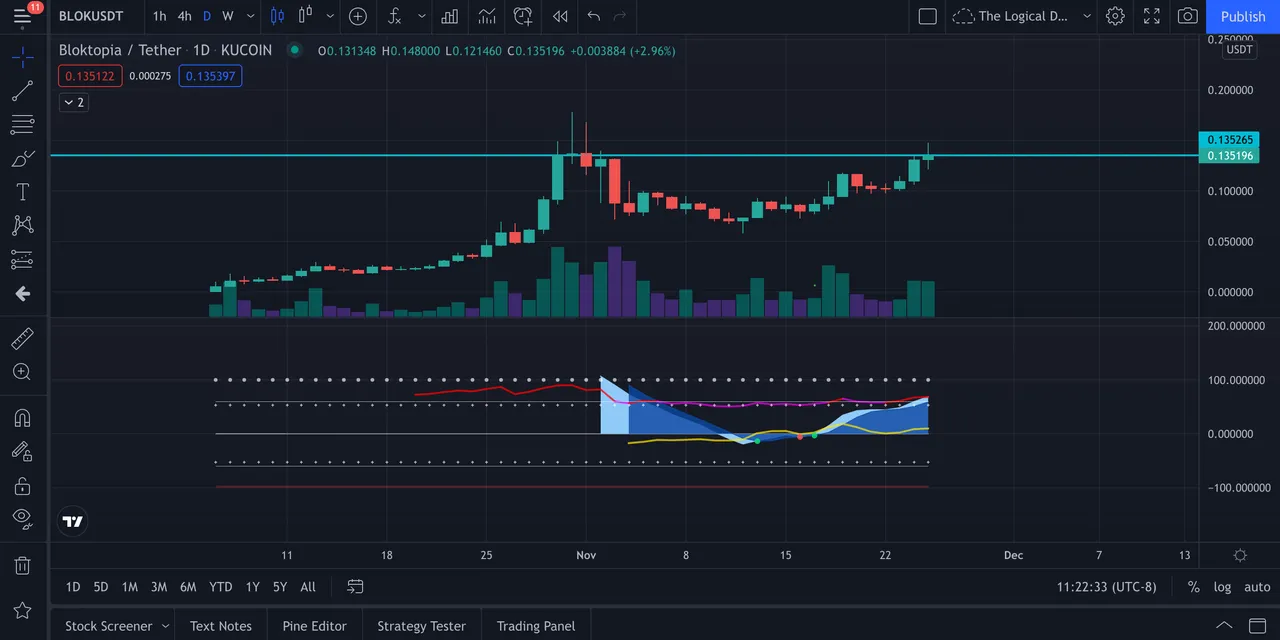Select the ruler measure tool
Image resolution: width=1280 pixels, height=640 pixels.
(x=22, y=338)
